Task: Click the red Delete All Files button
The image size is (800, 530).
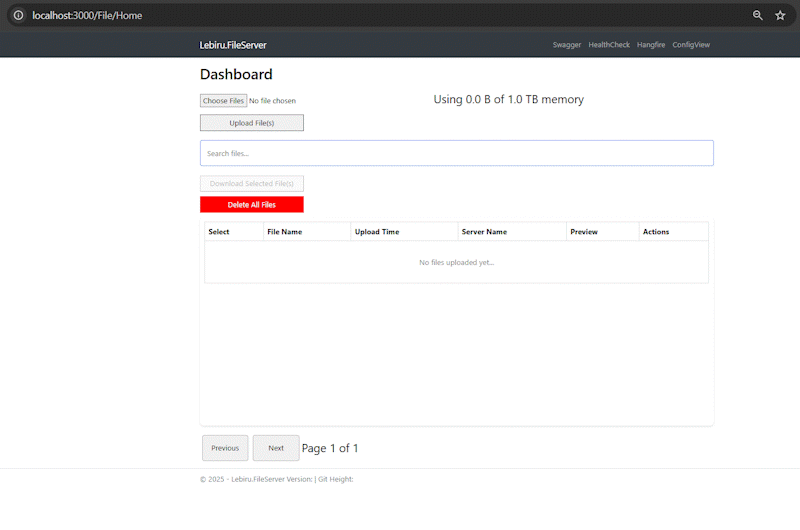Action: pos(252,205)
